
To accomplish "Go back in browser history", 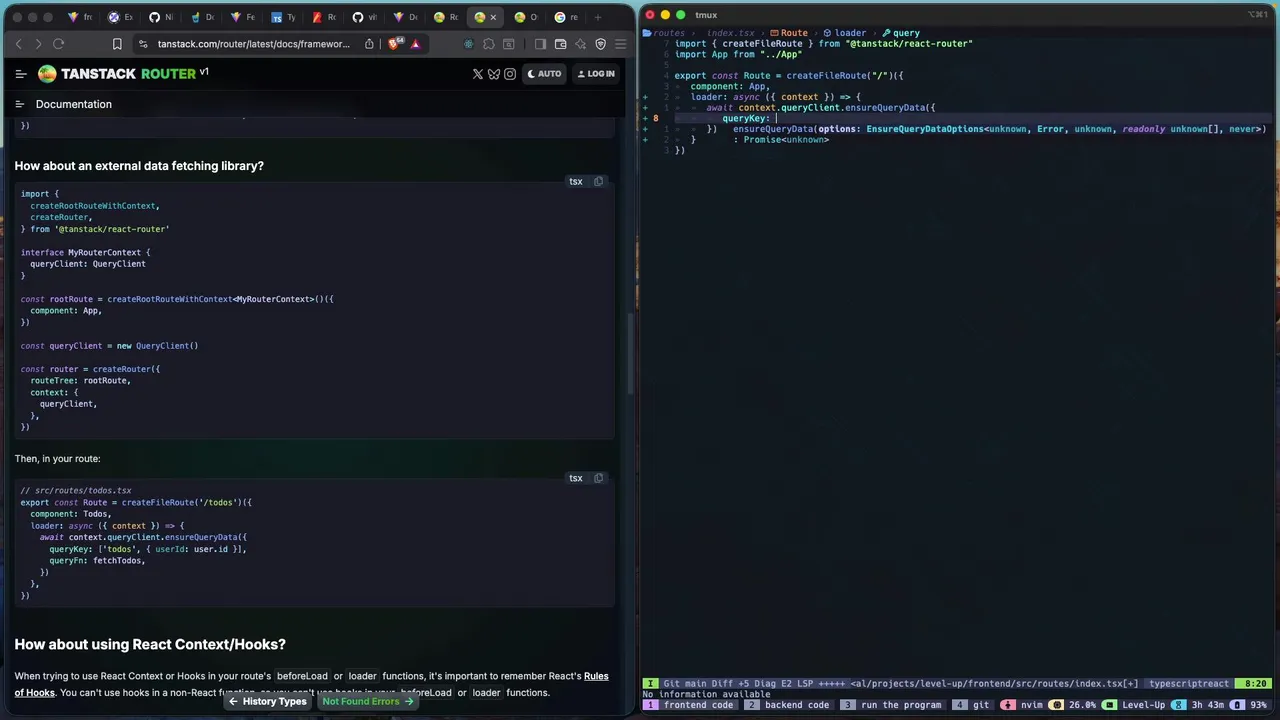I will [18, 44].
